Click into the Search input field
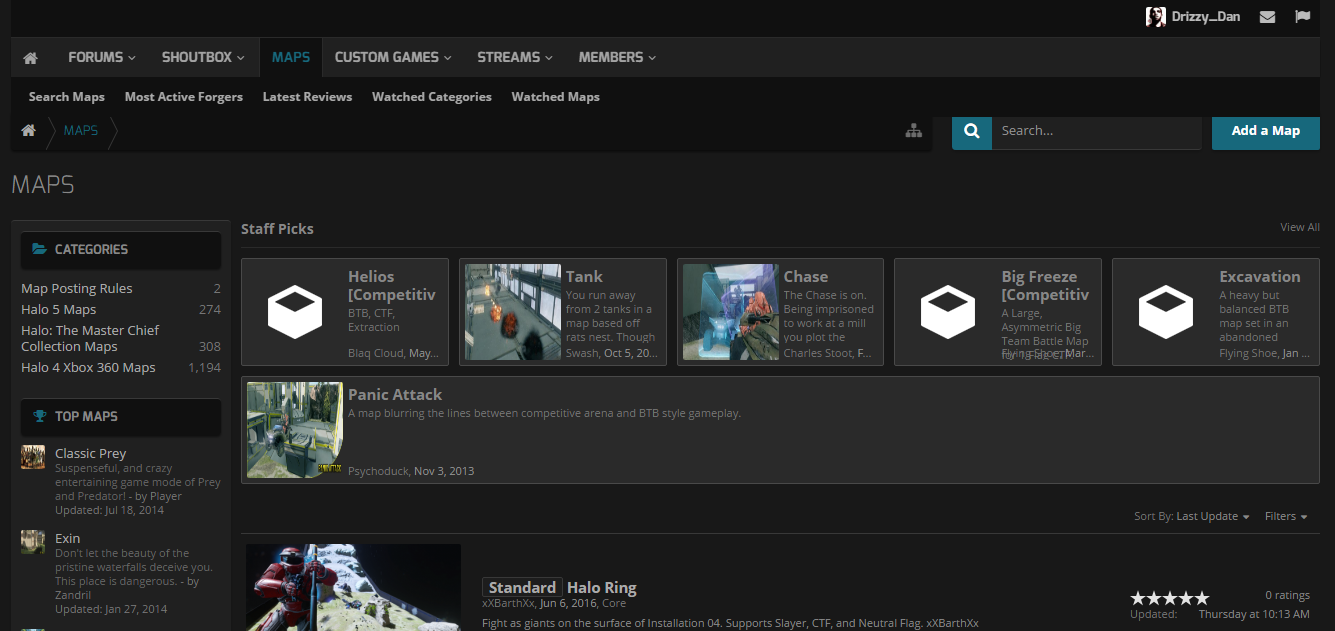1335x631 pixels. (1095, 131)
